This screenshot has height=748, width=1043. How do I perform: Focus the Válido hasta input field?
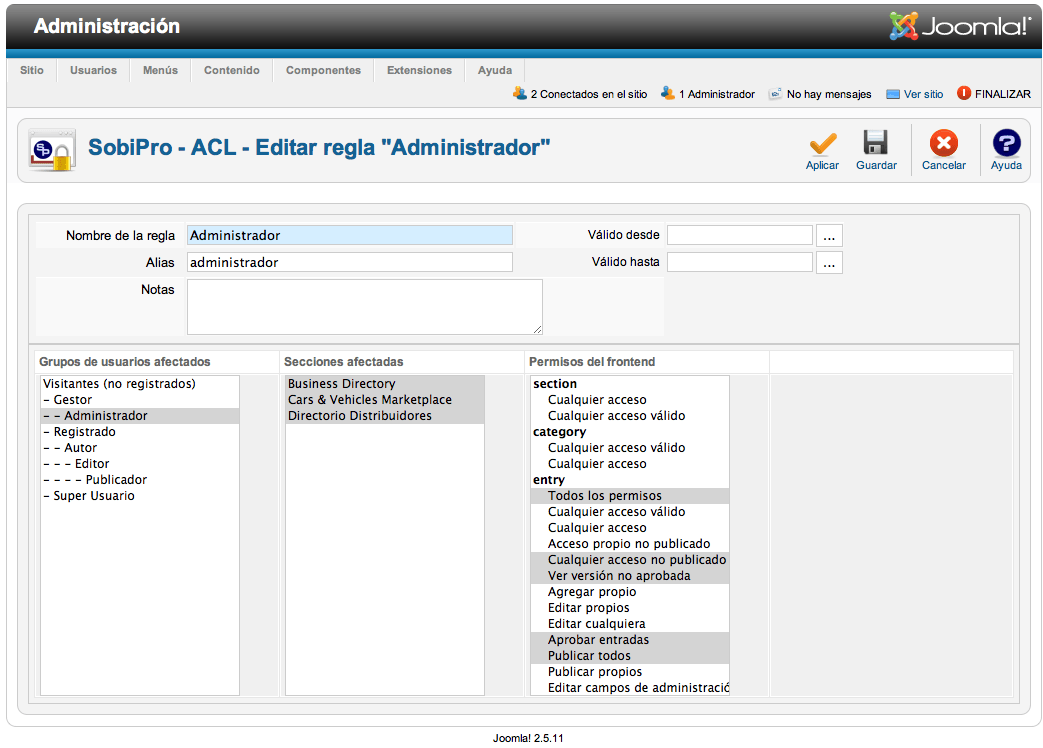tap(740, 262)
